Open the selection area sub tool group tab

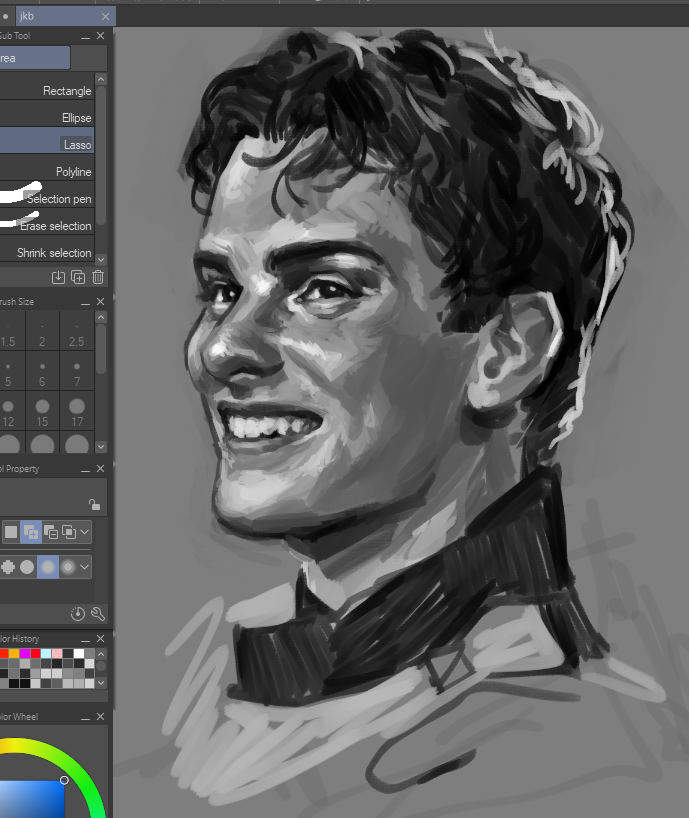tap(34, 58)
